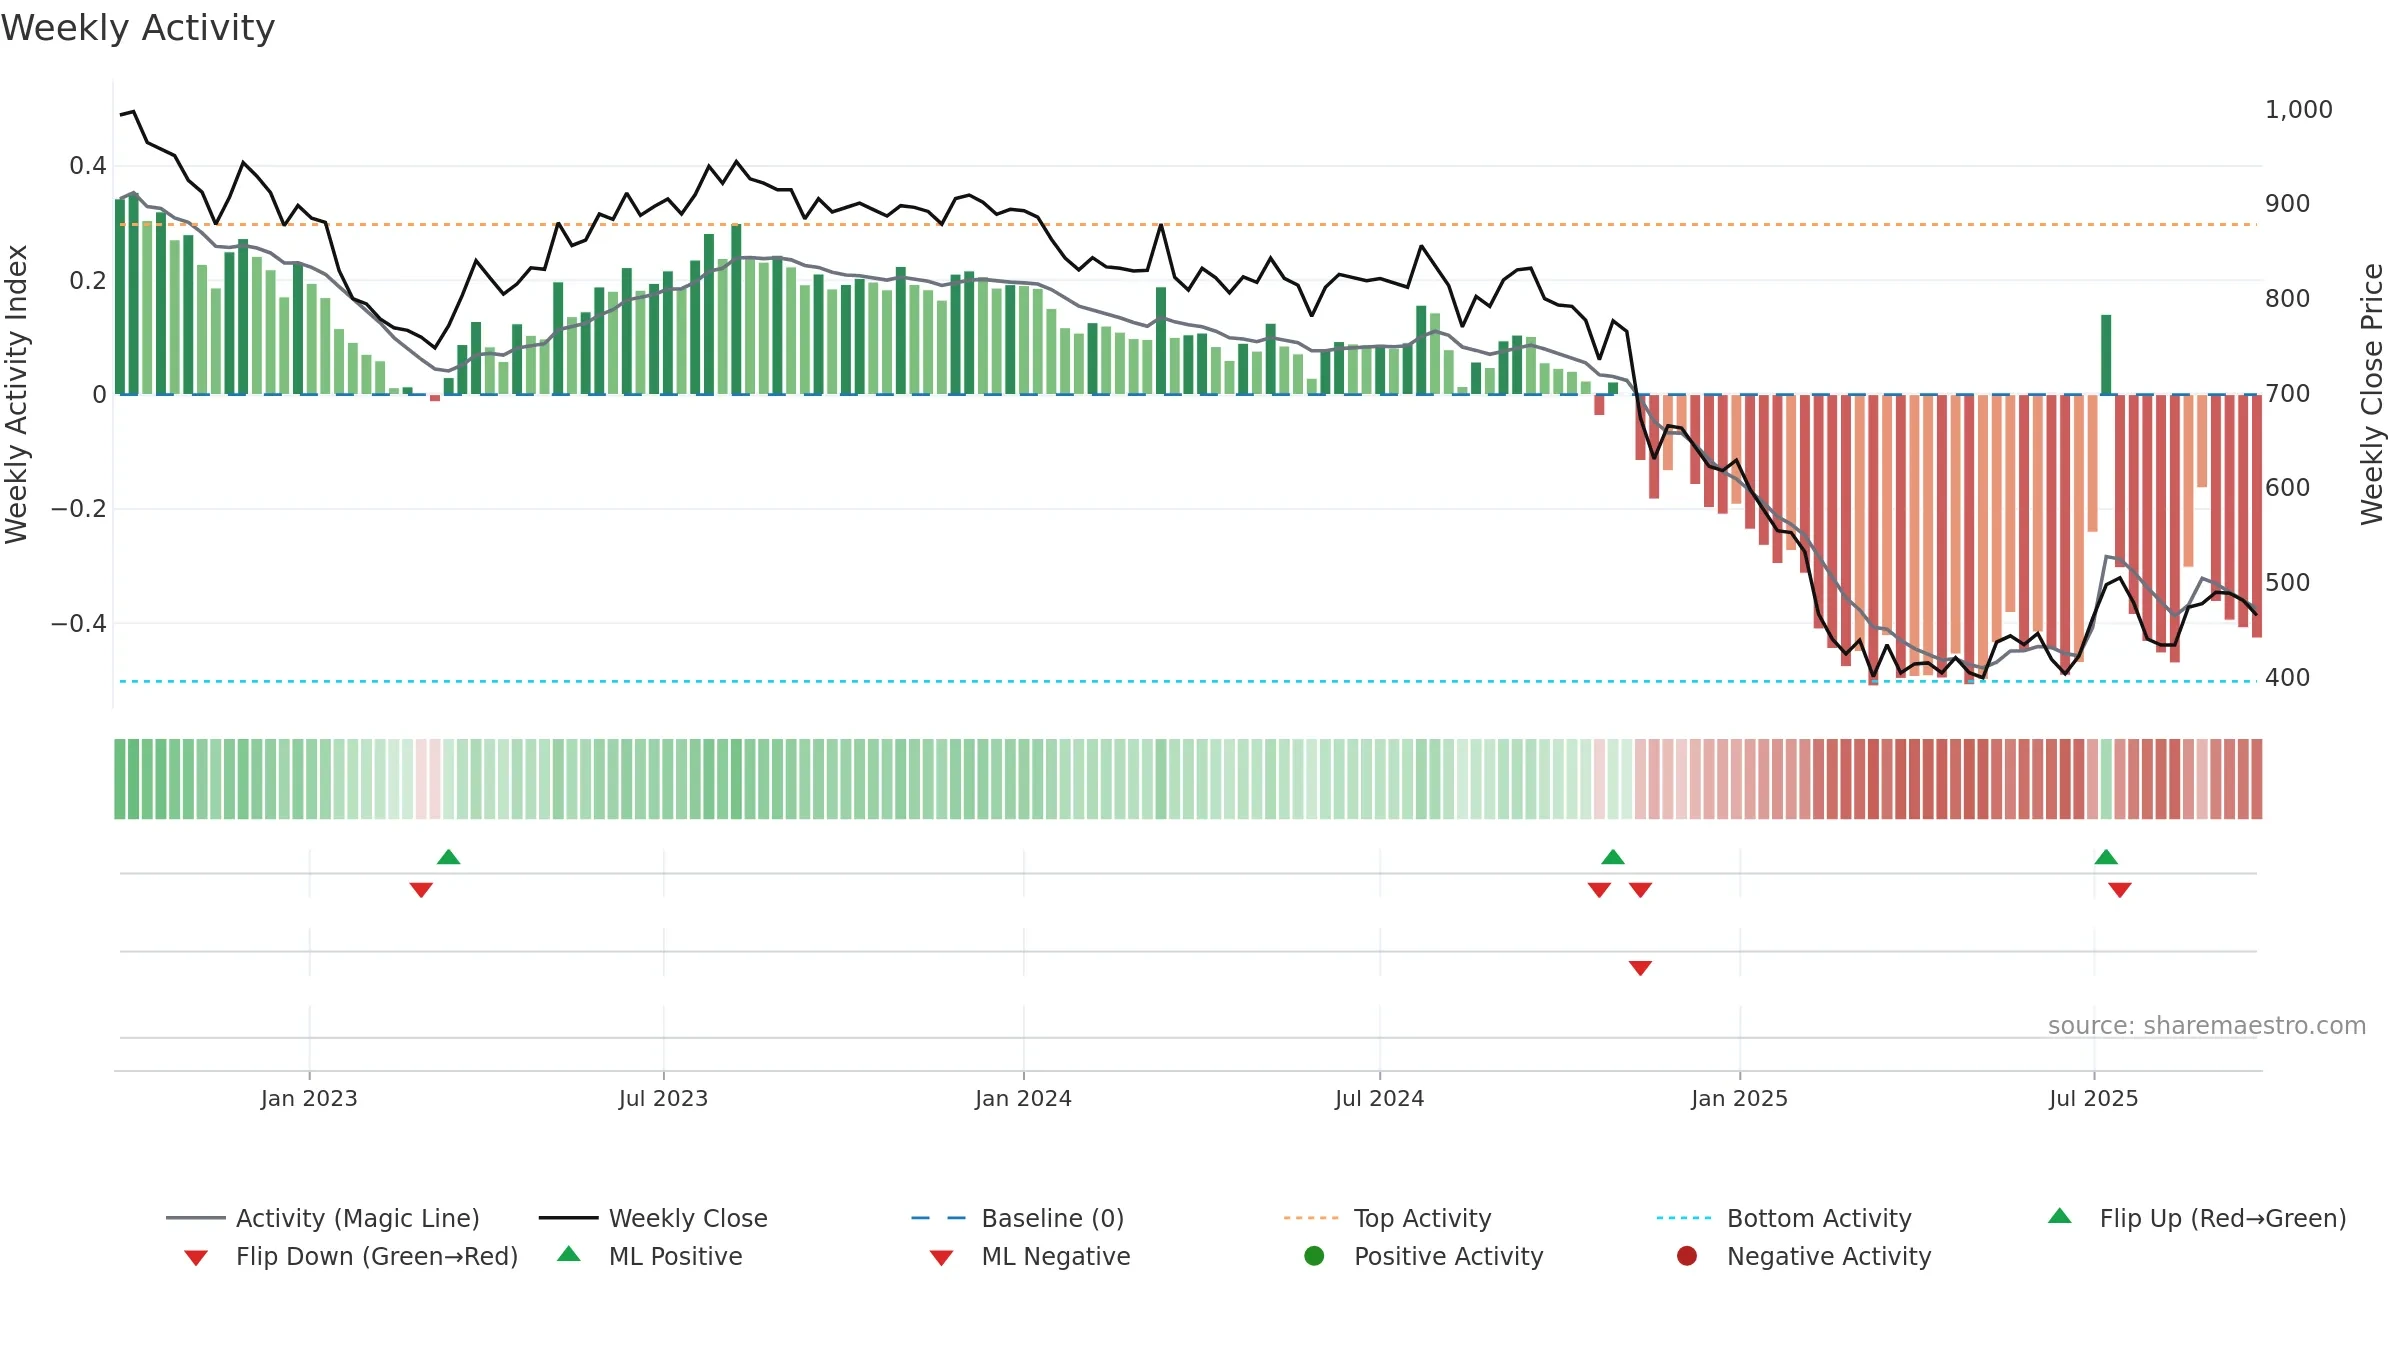This screenshot has height=1350, width=2400.
Task: Click the Jul 2025 axis label
Action: tap(2093, 1098)
